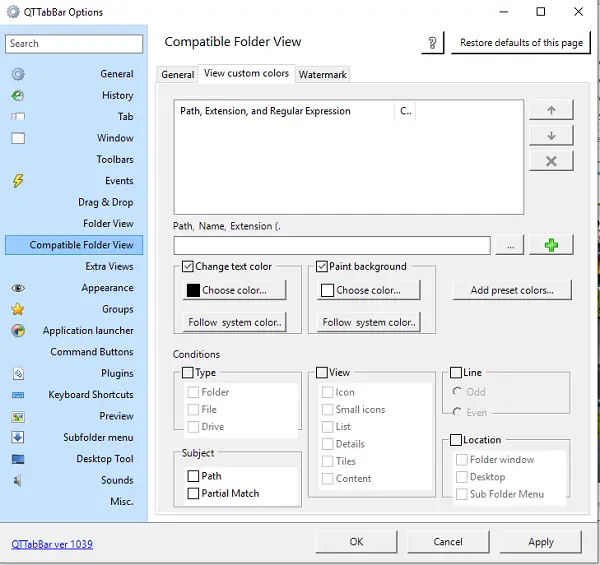Add entry with green plus button
The height and width of the screenshot is (565, 600).
click(x=551, y=245)
